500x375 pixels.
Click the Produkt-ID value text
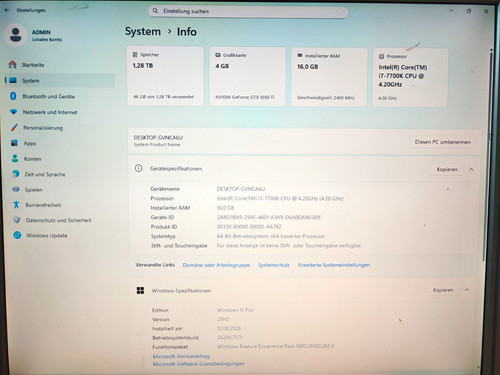[x=249, y=227]
